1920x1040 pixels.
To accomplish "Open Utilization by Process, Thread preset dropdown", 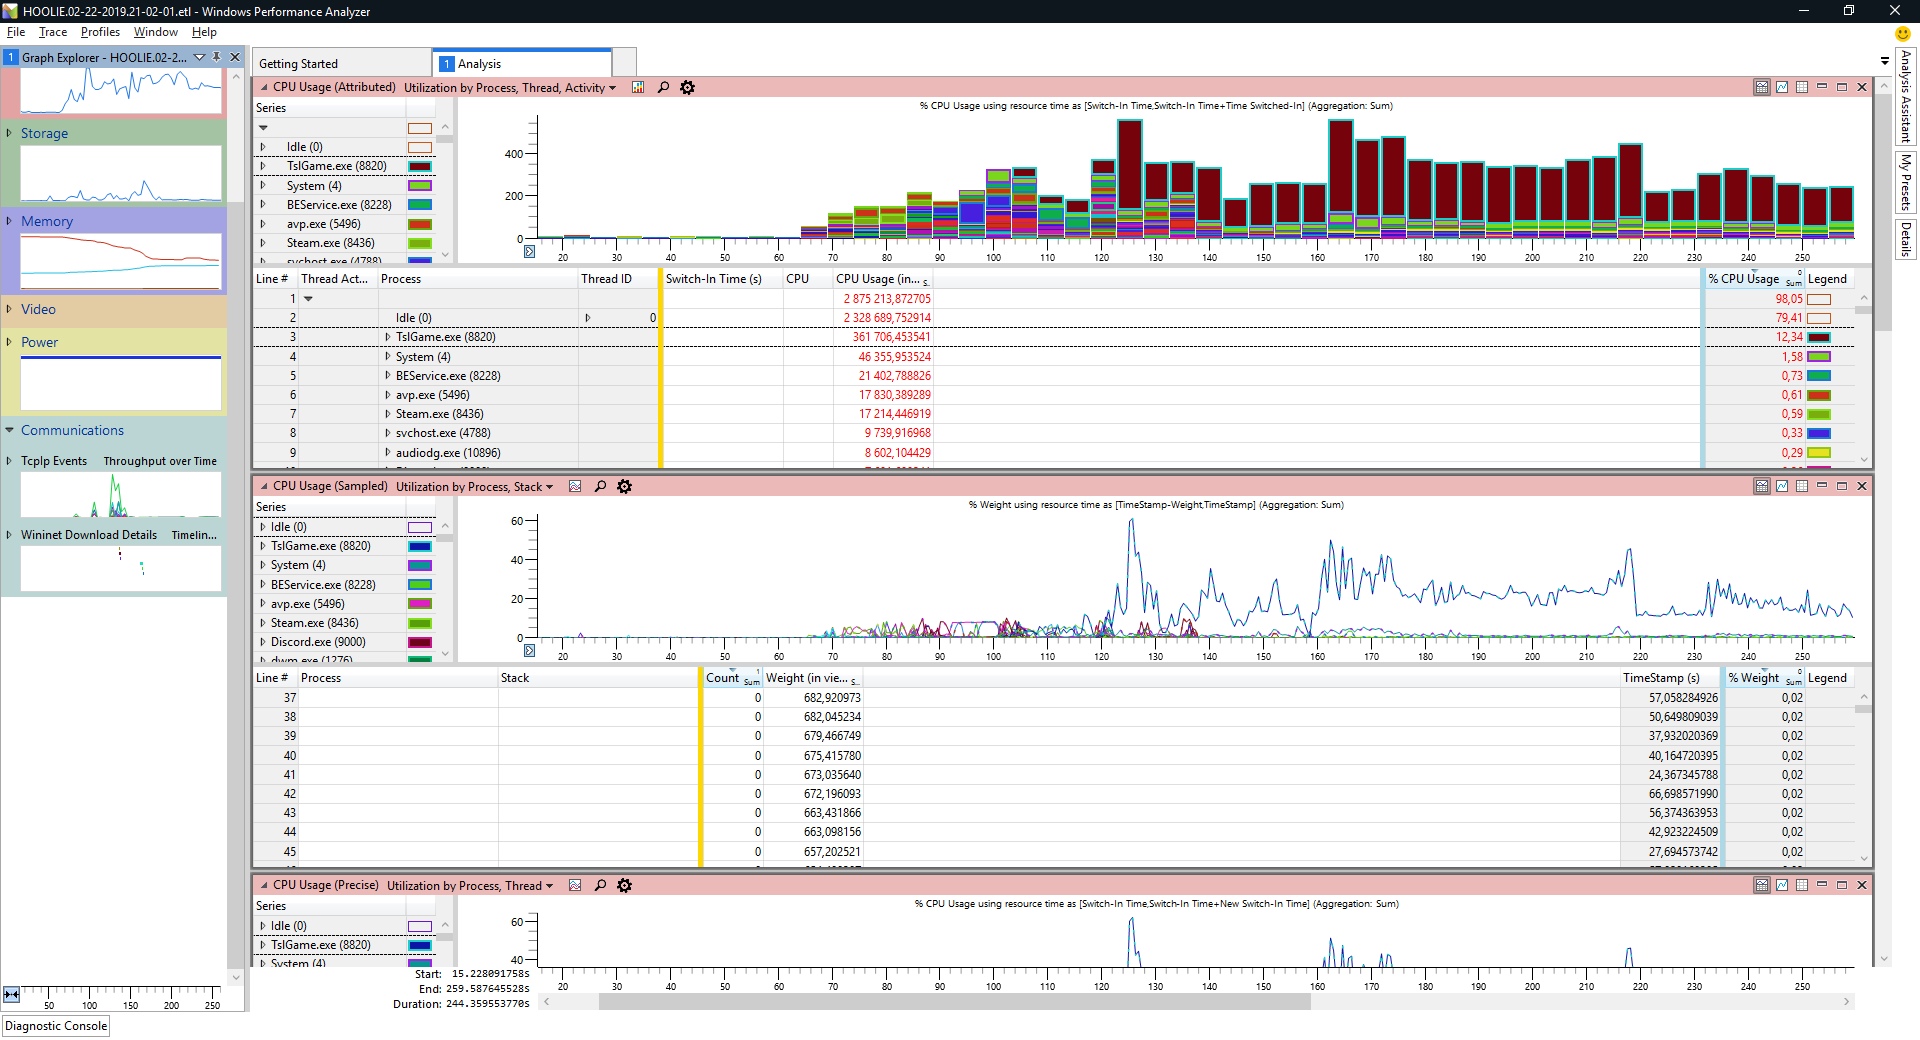I will [469, 886].
